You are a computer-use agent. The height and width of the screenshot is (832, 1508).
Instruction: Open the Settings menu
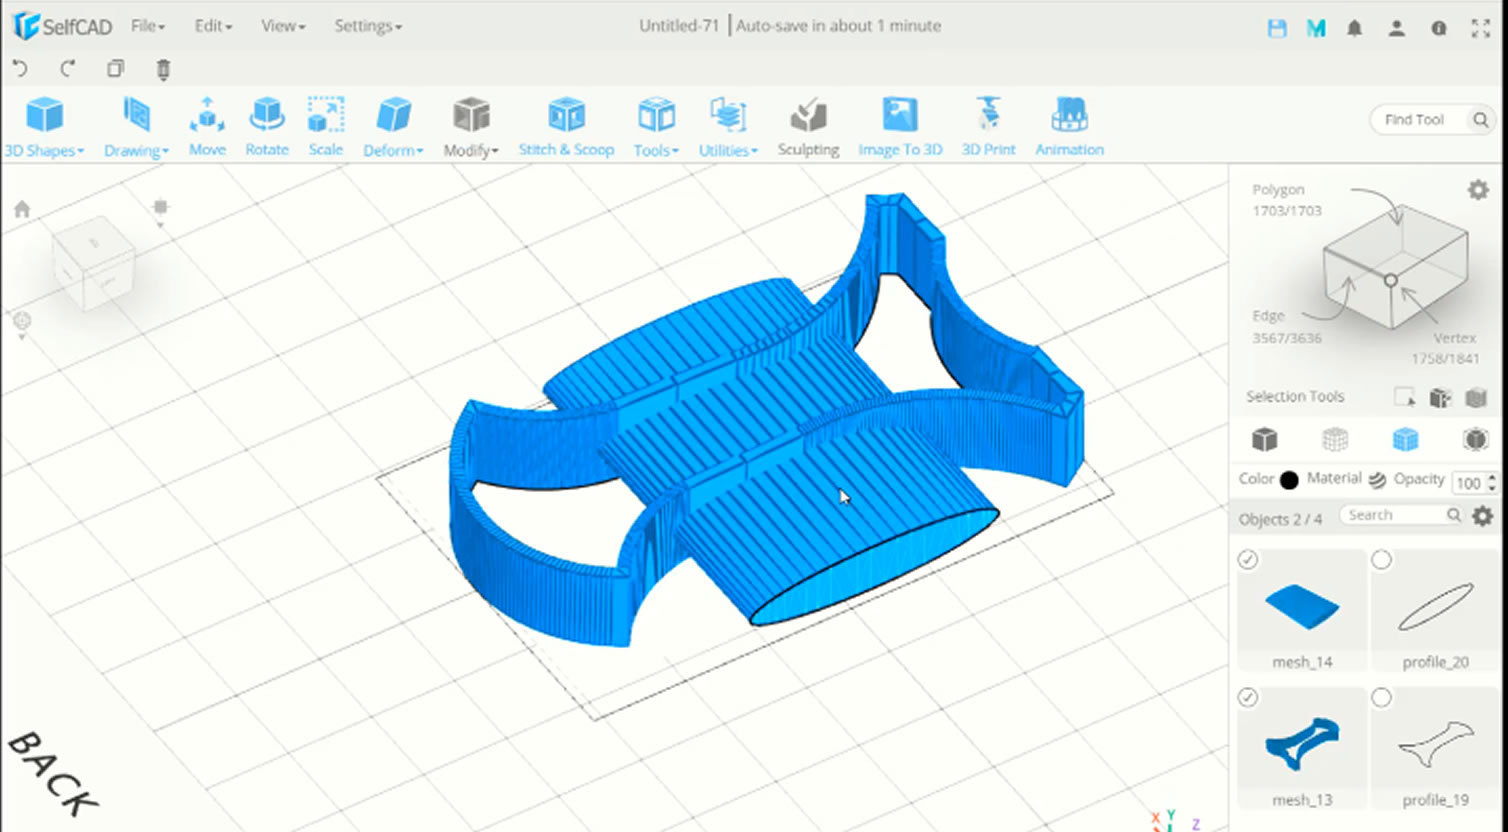click(x=368, y=26)
